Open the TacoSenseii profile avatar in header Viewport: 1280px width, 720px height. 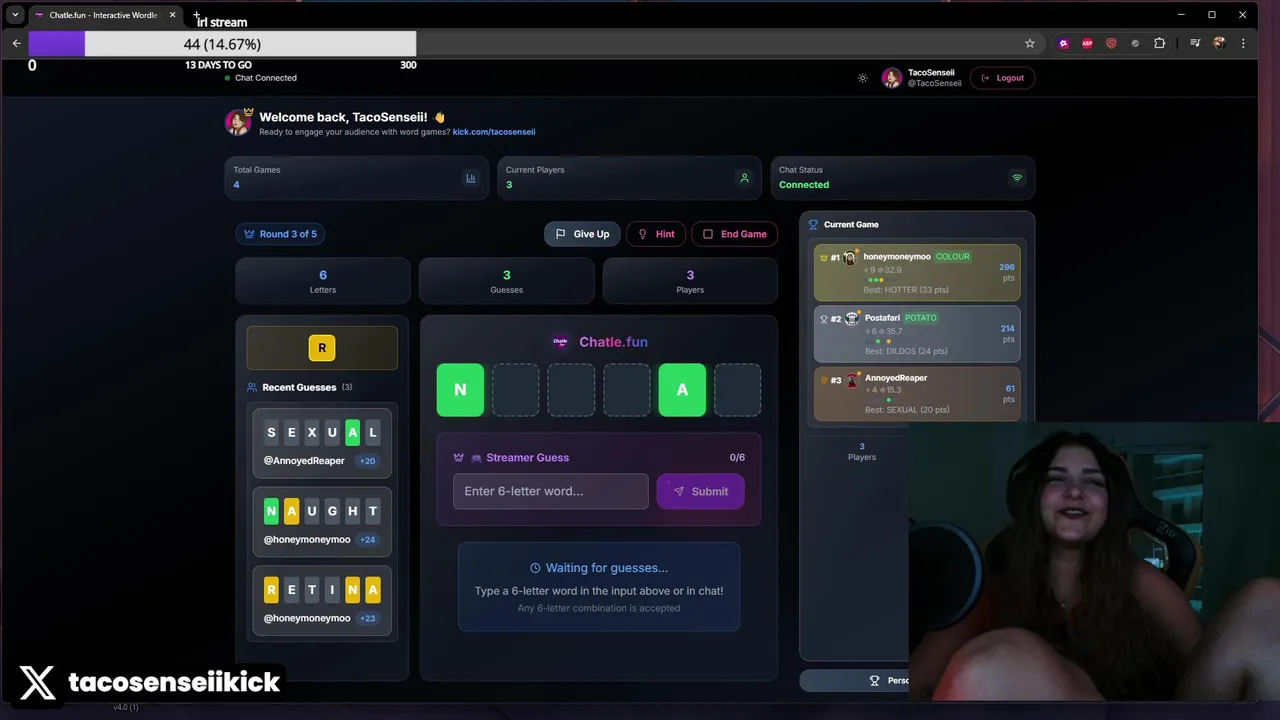tap(892, 78)
